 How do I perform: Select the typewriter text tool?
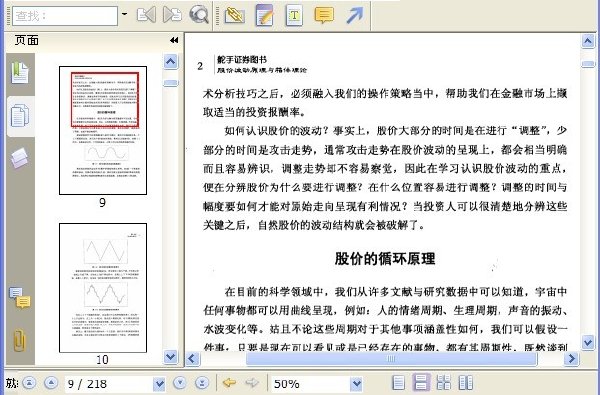coord(294,15)
